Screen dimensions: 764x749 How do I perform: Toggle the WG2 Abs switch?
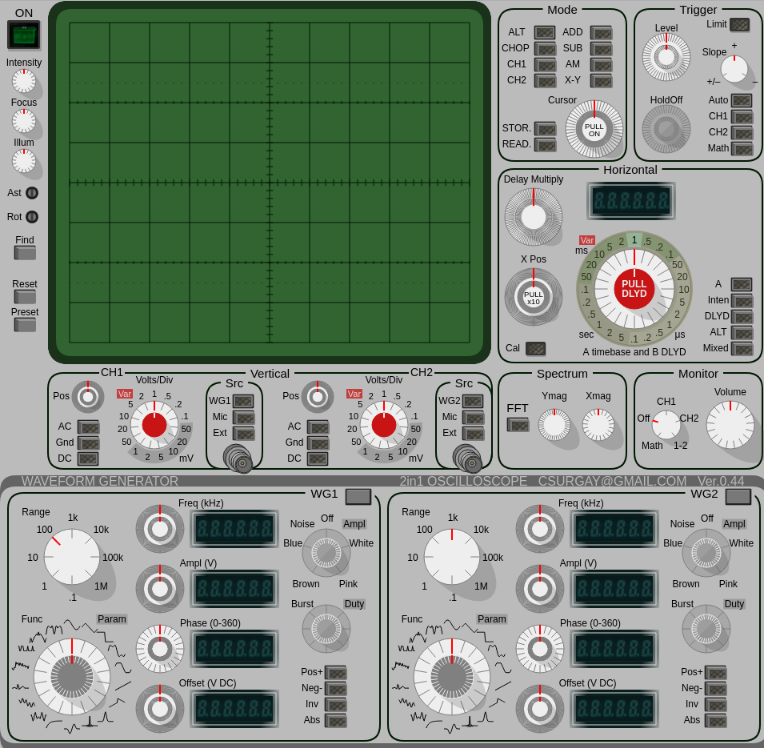point(716,721)
